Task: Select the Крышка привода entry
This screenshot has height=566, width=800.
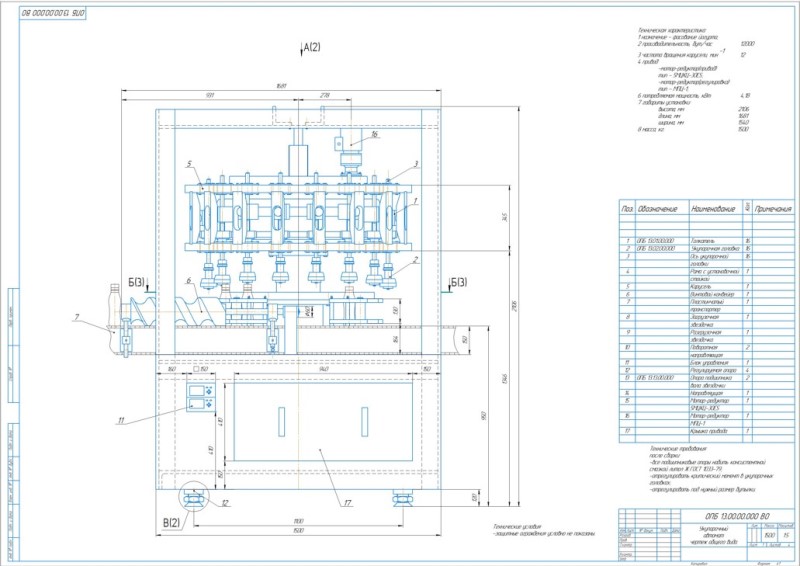Action: (x=709, y=431)
